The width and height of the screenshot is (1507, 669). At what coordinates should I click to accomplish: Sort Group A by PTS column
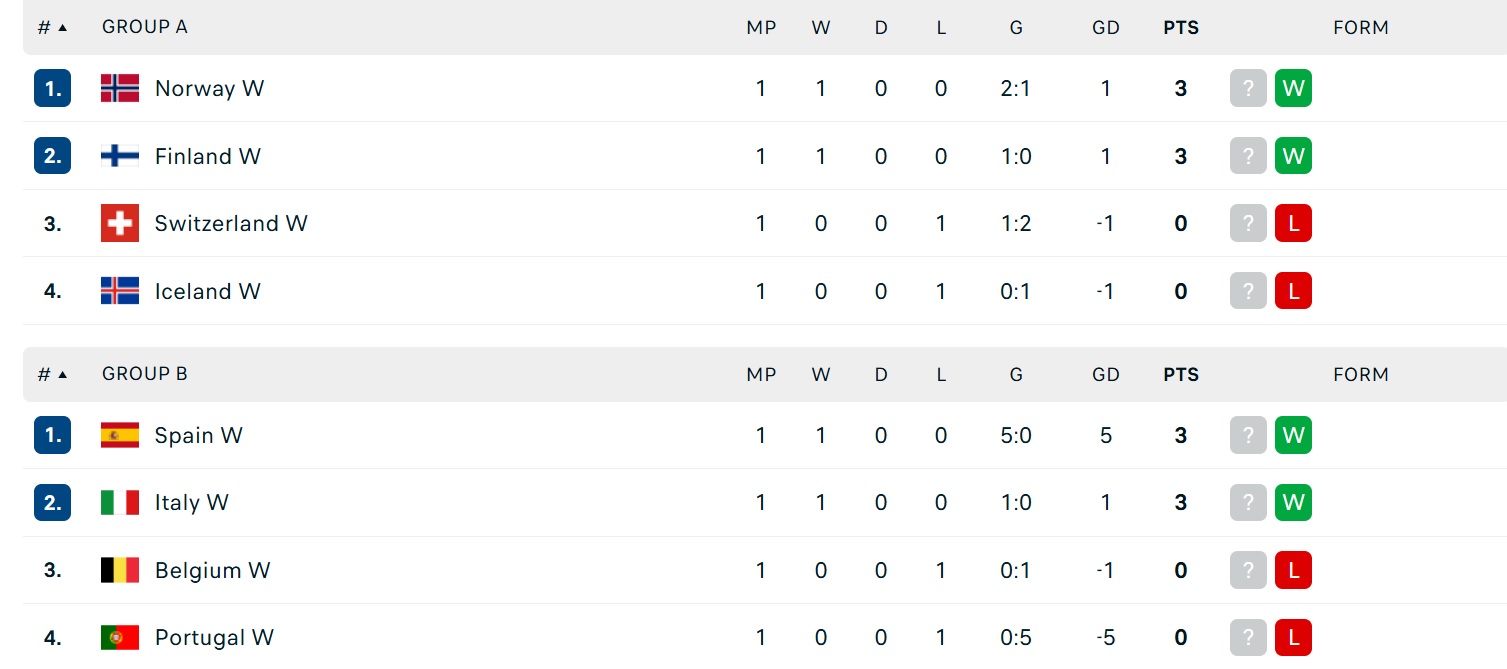click(x=1181, y=28)
